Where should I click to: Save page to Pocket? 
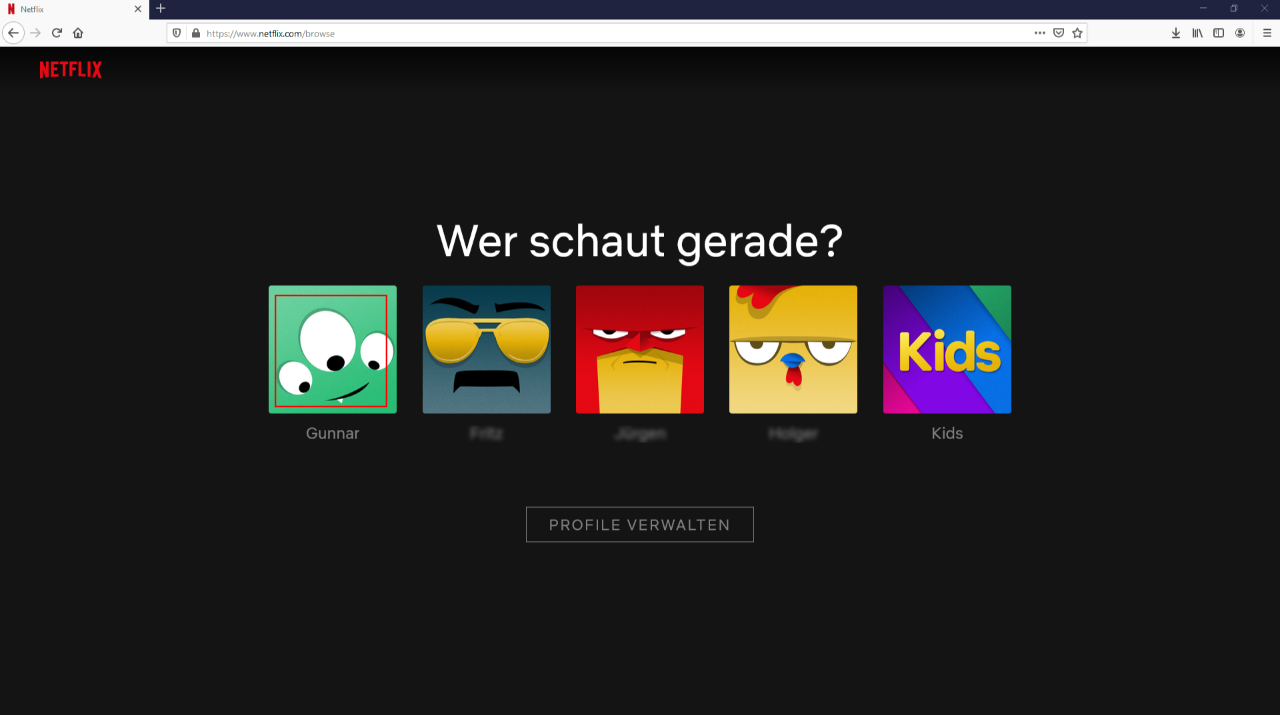[x=1058, y=33]
